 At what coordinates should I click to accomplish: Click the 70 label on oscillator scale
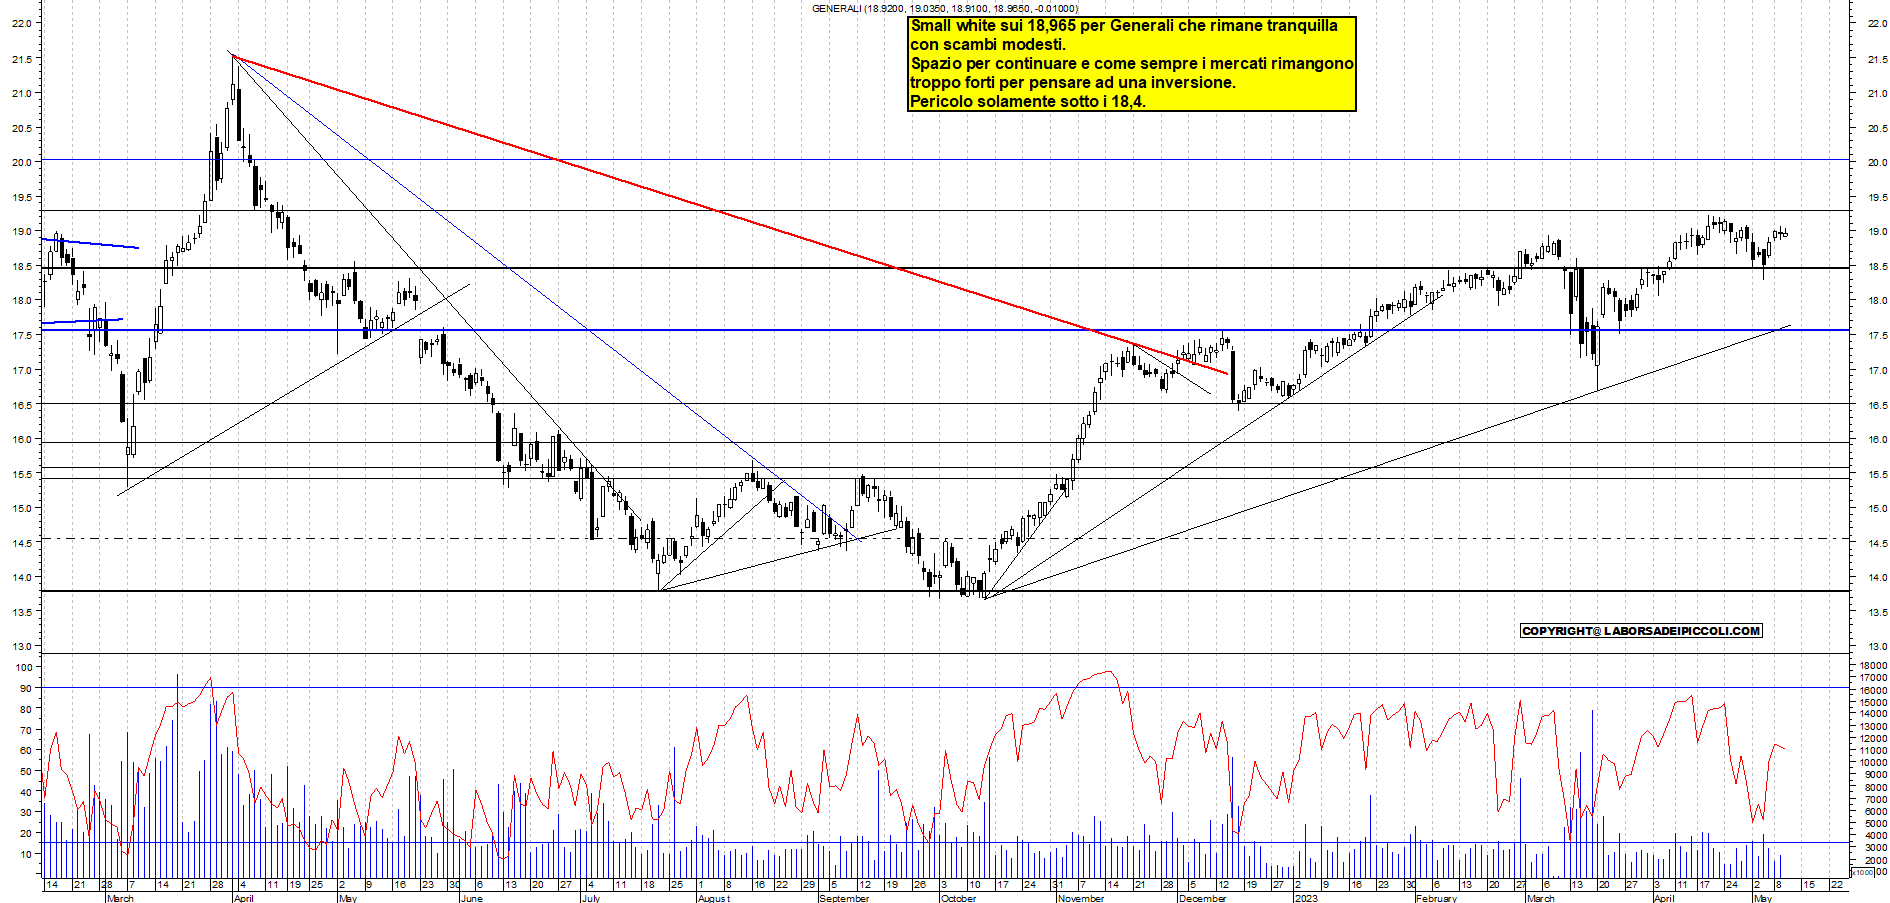(x=27, y=730)
